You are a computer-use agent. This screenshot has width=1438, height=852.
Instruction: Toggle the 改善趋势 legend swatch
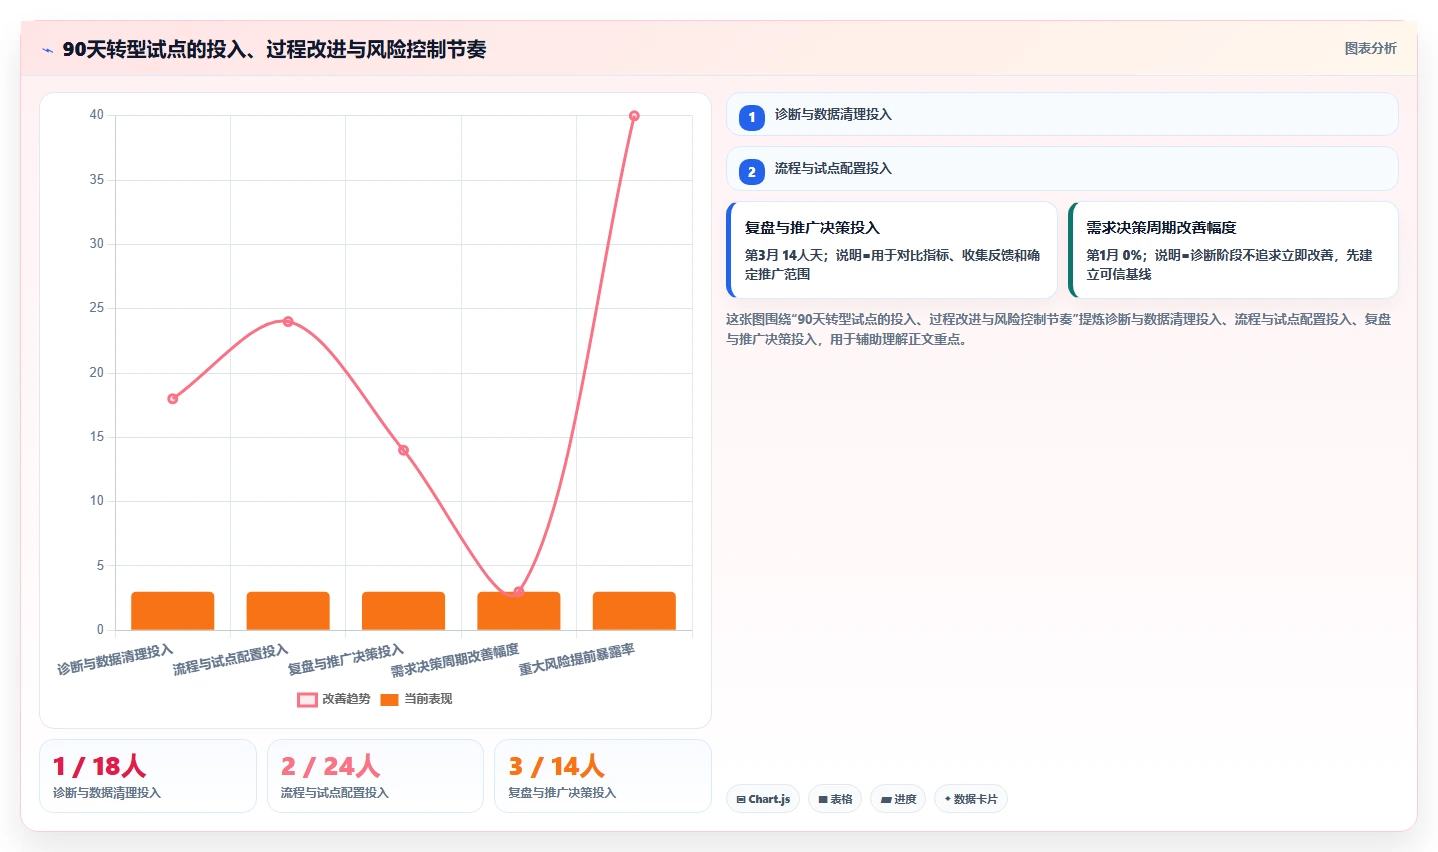coord(307,699)
